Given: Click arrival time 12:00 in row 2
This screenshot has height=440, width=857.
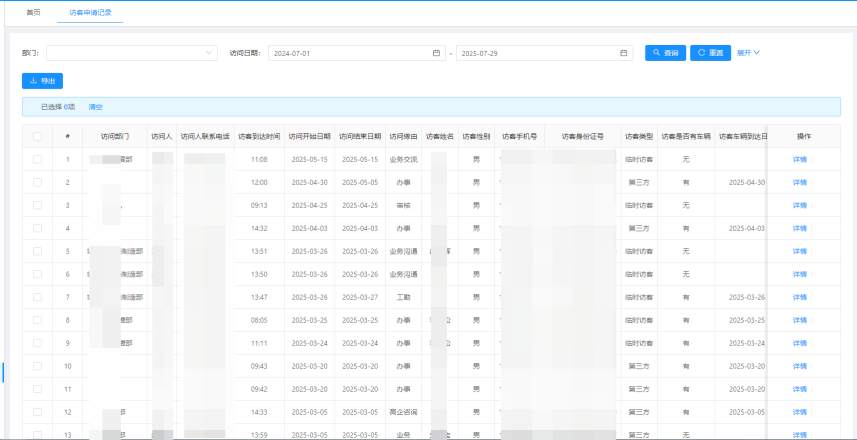Looking at the screenshot, I should pos(259,183).
